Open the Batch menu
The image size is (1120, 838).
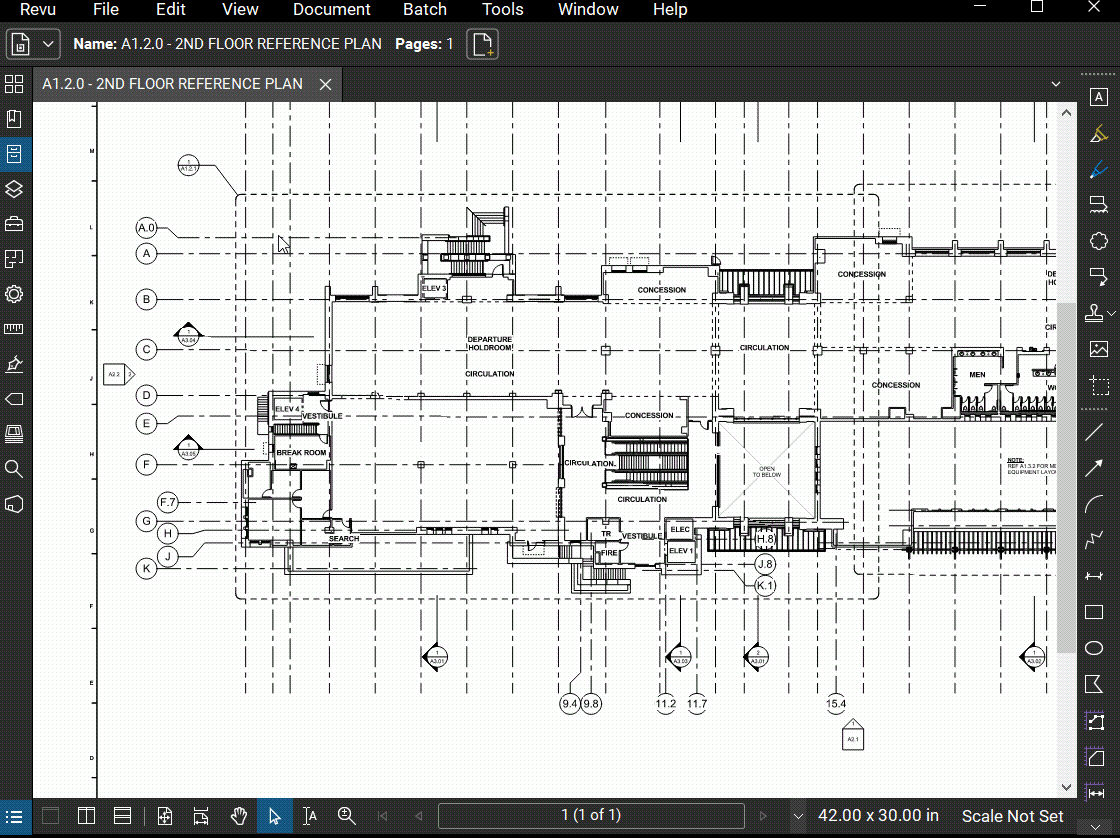[x=424, y=10]
